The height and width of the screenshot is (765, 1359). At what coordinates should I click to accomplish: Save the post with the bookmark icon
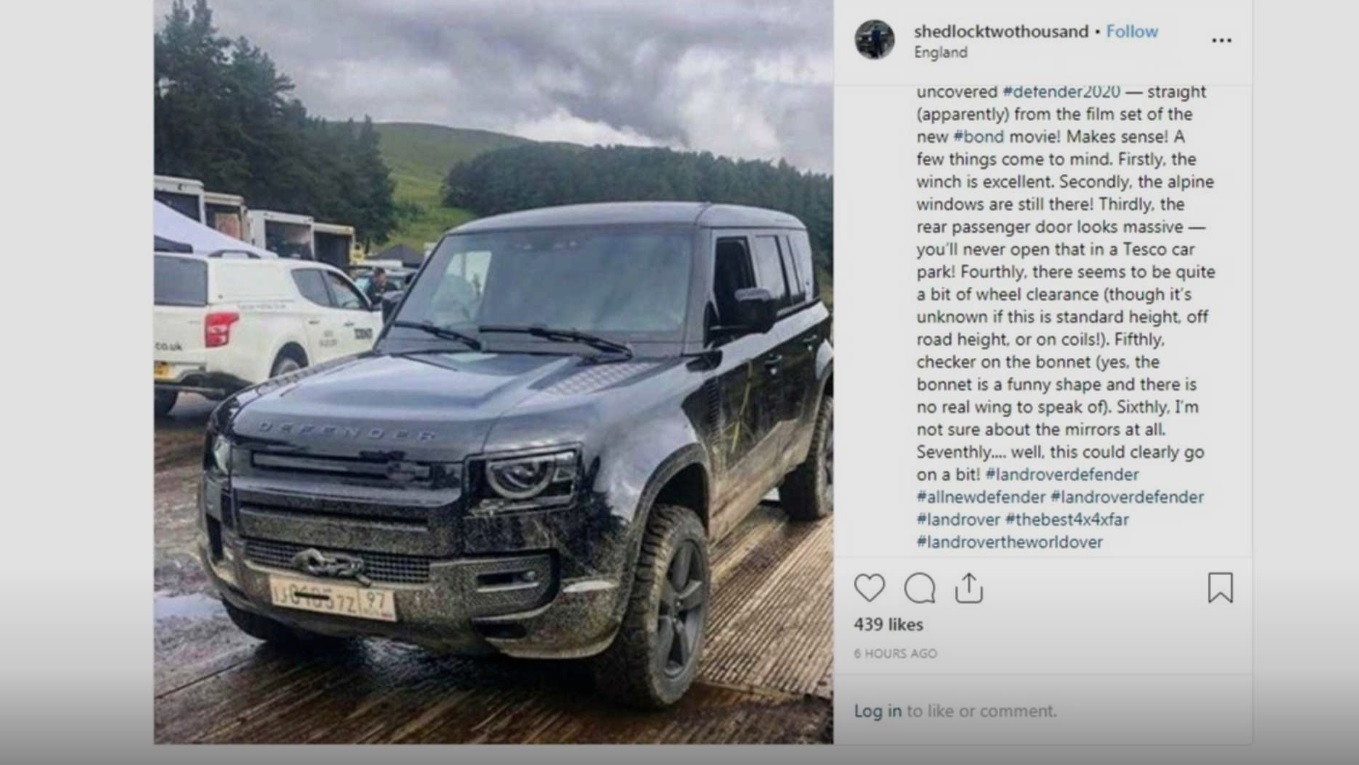1220,588
